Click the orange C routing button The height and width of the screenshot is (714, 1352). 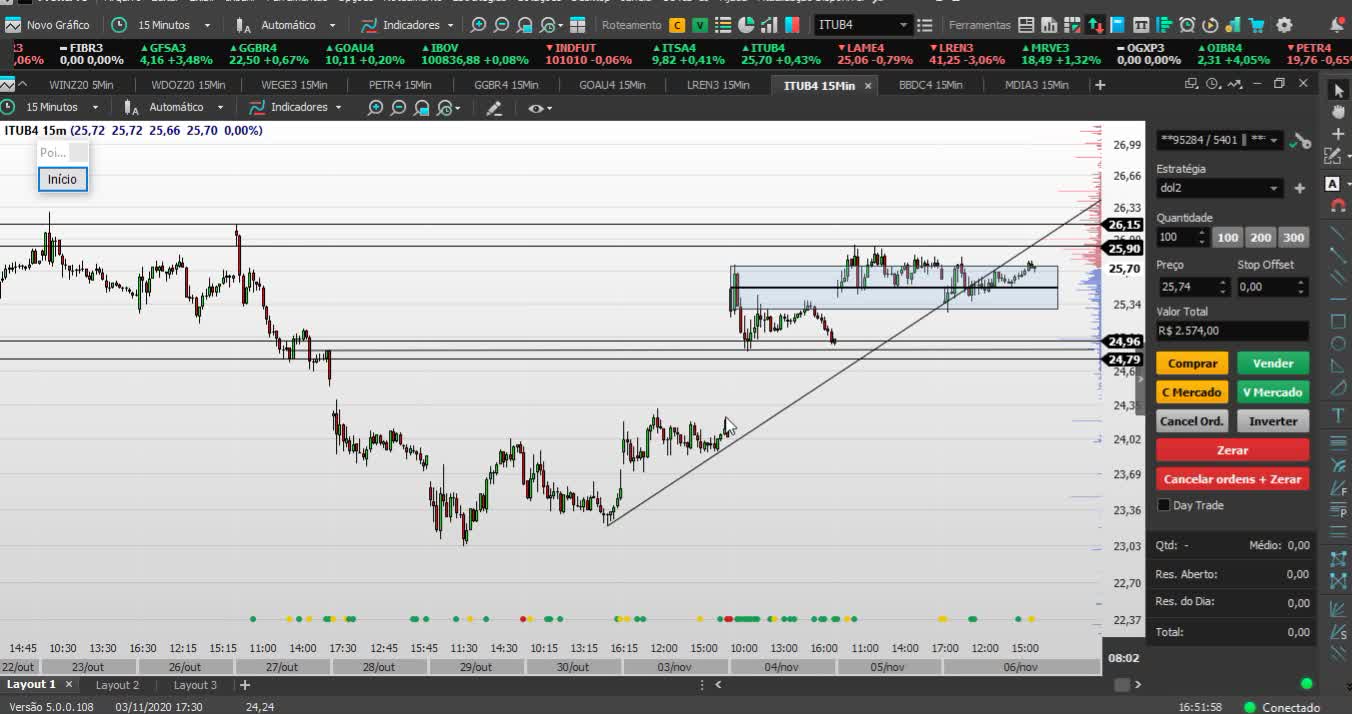tap(678, 25)
